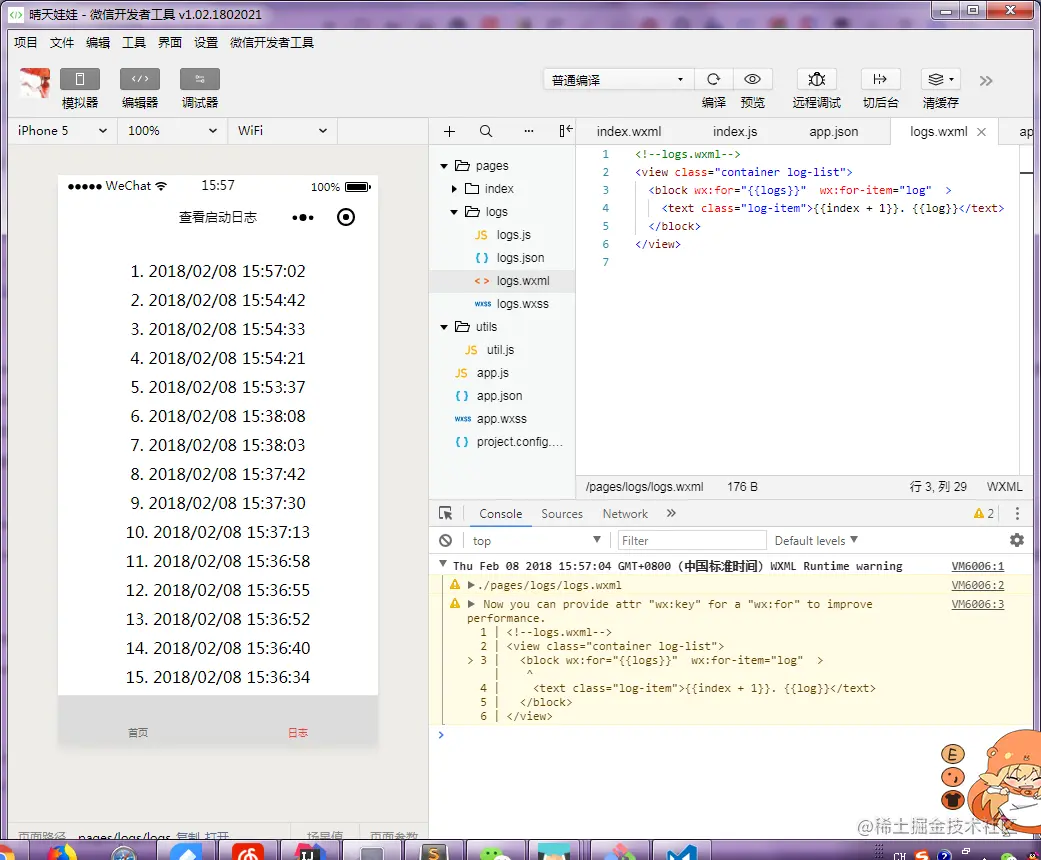Switch to the Console devtools tab
The image size is (1041, 860).
pyautogui.click(x=501, y=514)
